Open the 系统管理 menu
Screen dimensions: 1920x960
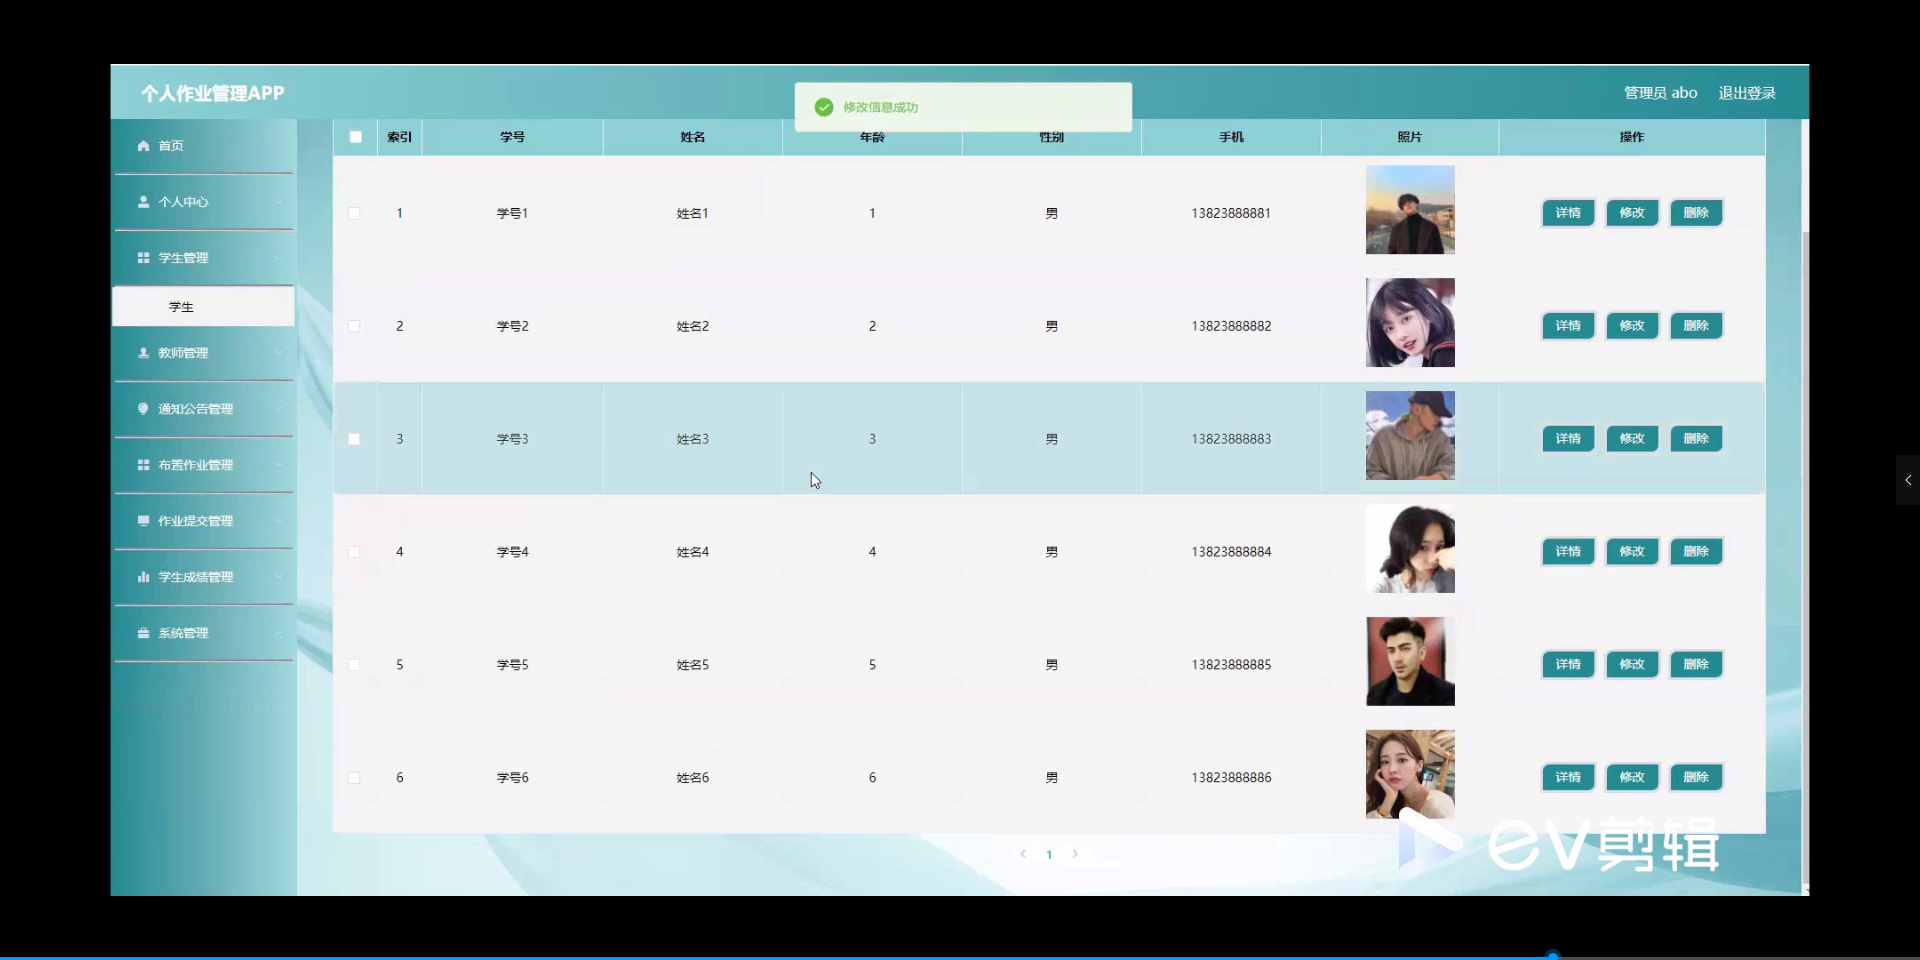pyautogui.click(x=203, y=633)
